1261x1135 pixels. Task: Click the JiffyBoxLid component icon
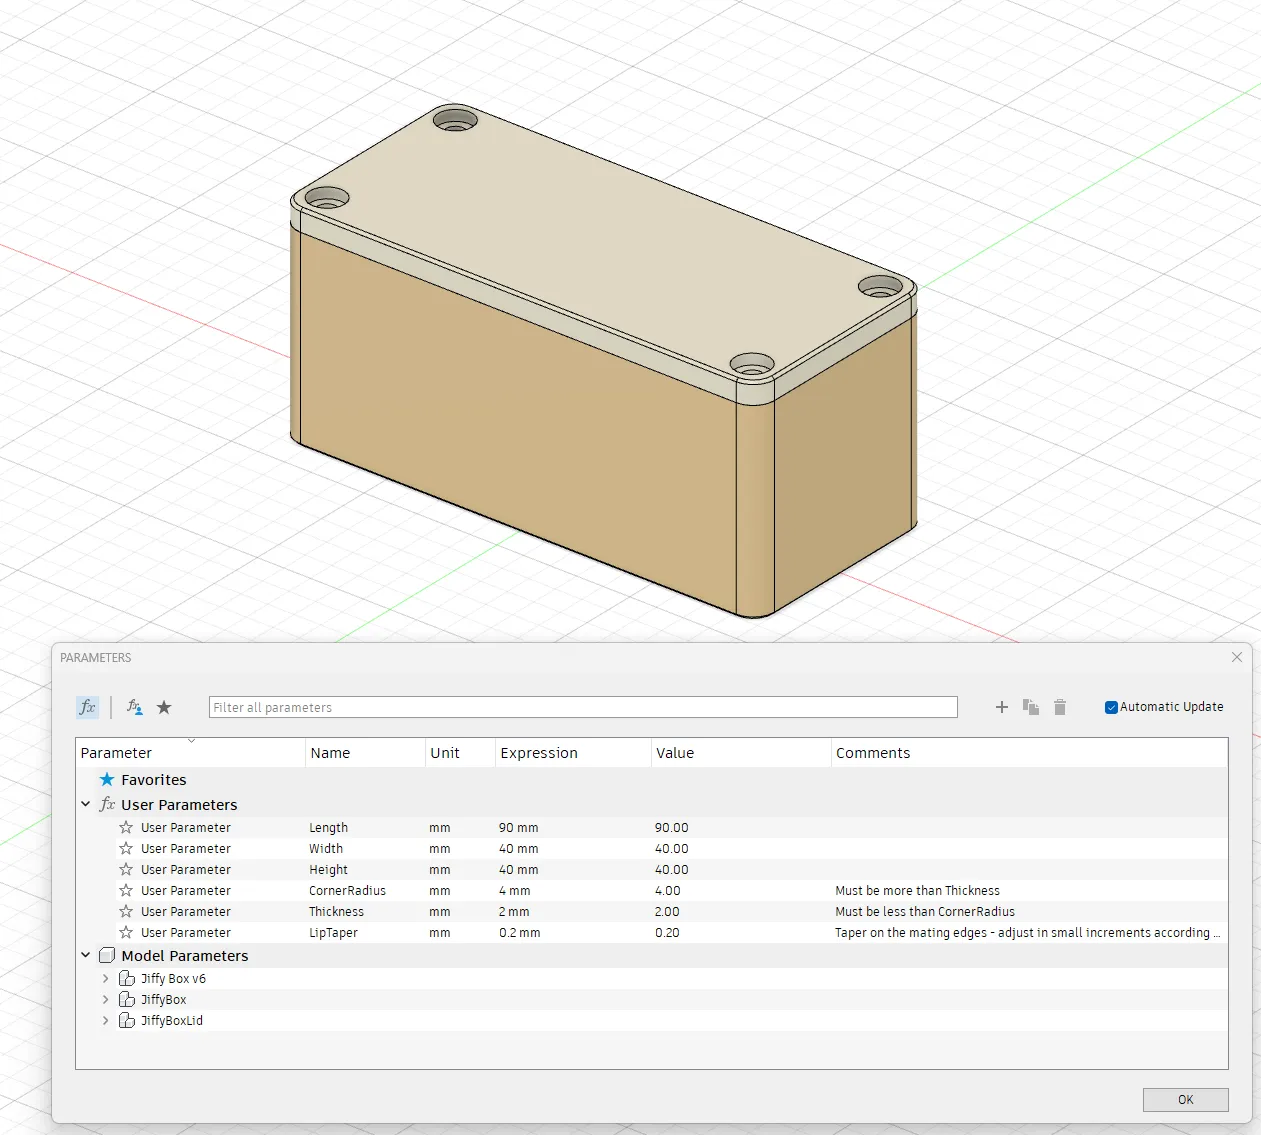click(127, 1021)
